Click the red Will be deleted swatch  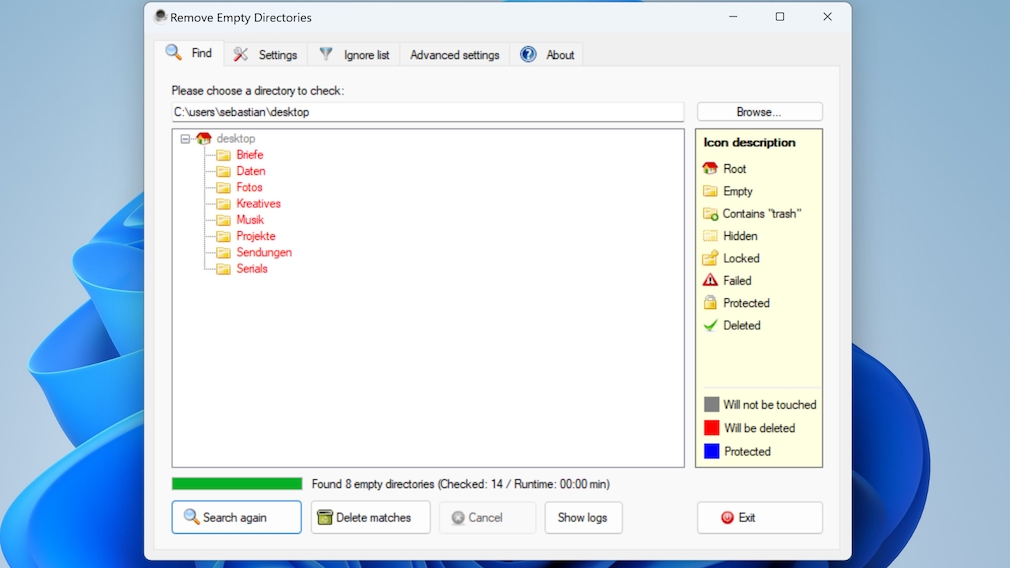click(x=711, y=428)
